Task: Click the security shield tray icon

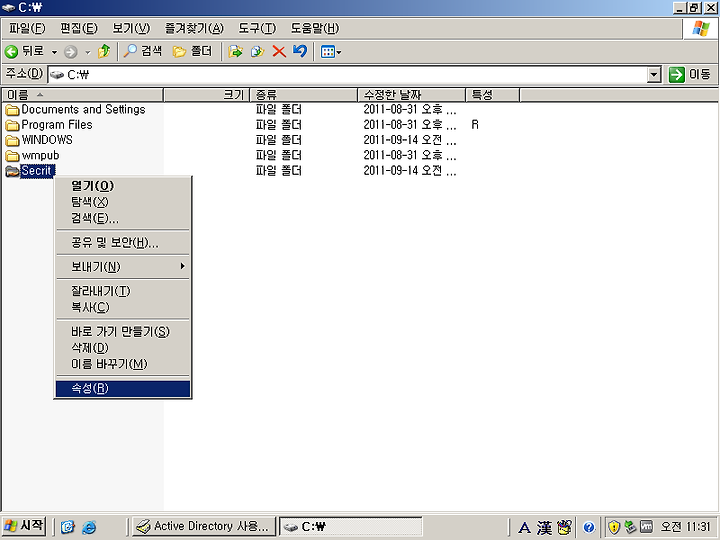Action: [x=614, y=527]
